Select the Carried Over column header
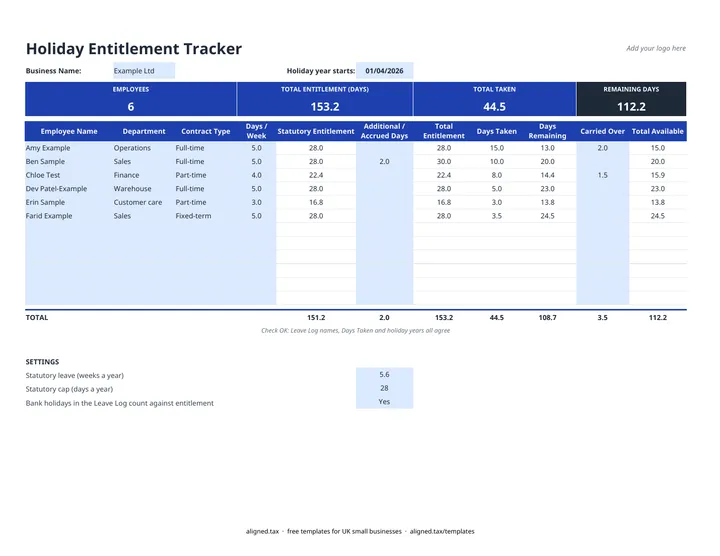 point(602,131)
